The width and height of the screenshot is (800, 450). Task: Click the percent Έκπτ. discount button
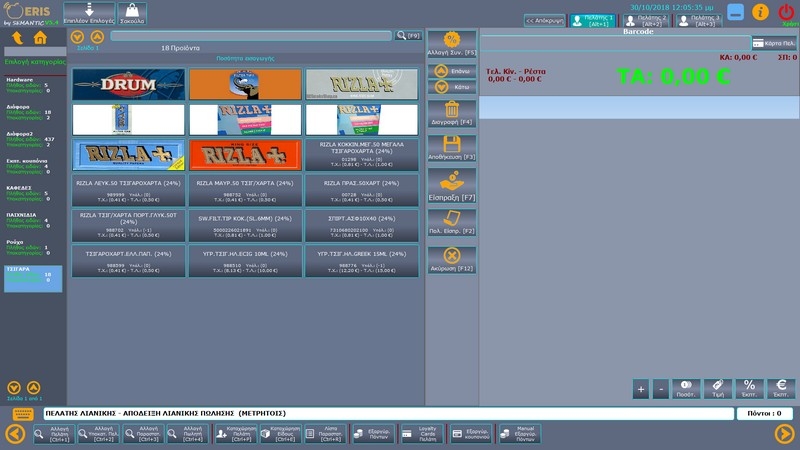tap(749, 389)
